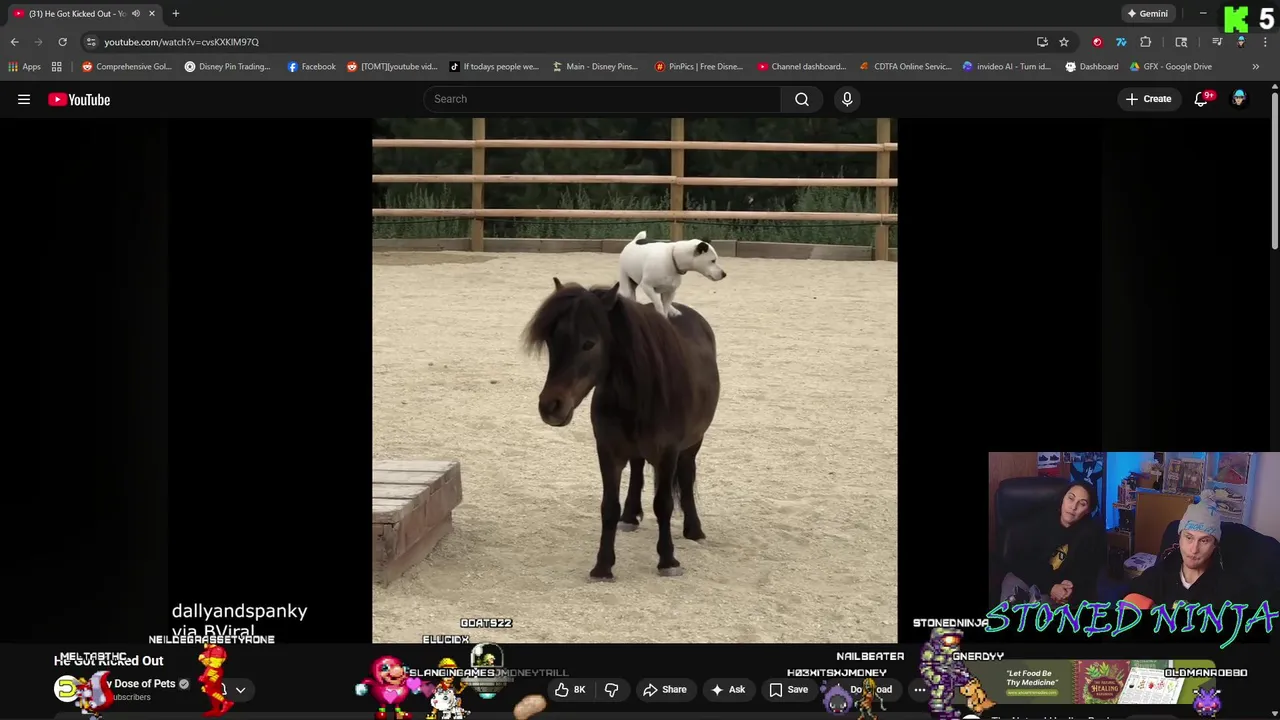The height and width of the screenshot is (720, 1280).
Task: View site information icon in address bar
Action: click(91, 42)
